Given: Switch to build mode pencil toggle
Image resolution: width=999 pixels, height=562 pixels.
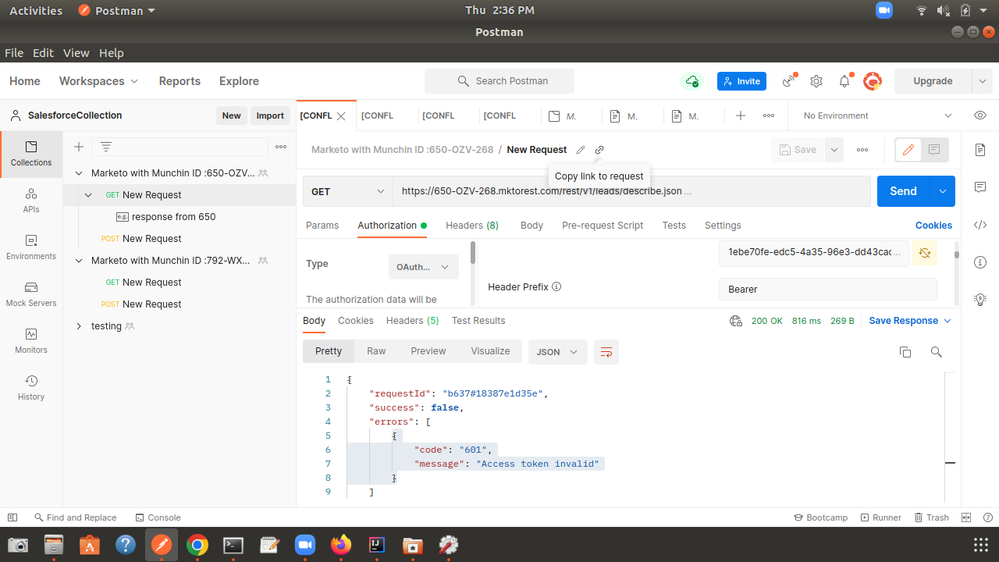Looking at the screenshot, I should point(908,150).
